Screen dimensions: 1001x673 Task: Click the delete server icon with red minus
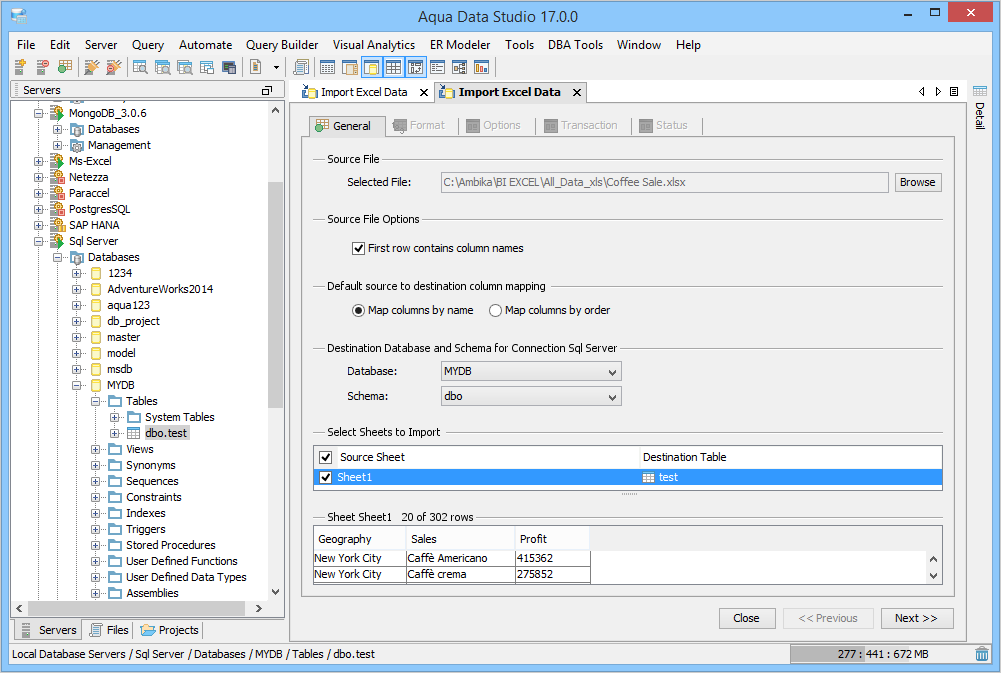(x=43, y=66)
